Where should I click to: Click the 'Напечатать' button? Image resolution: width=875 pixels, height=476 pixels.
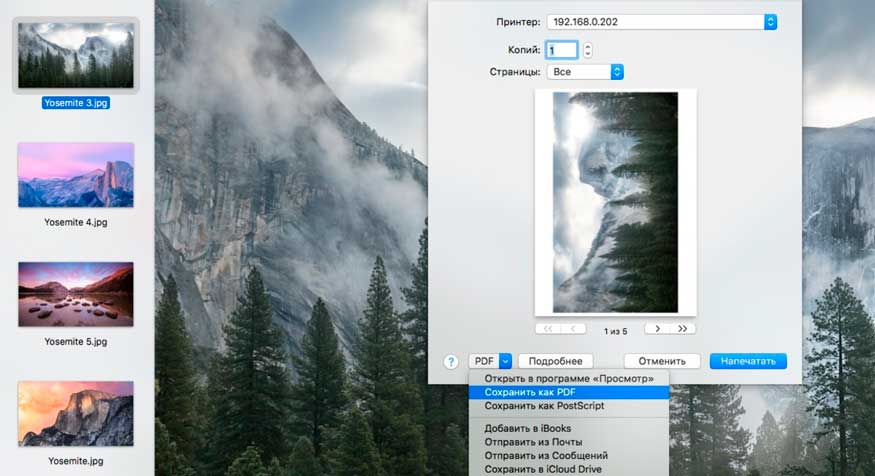[748, 361]
